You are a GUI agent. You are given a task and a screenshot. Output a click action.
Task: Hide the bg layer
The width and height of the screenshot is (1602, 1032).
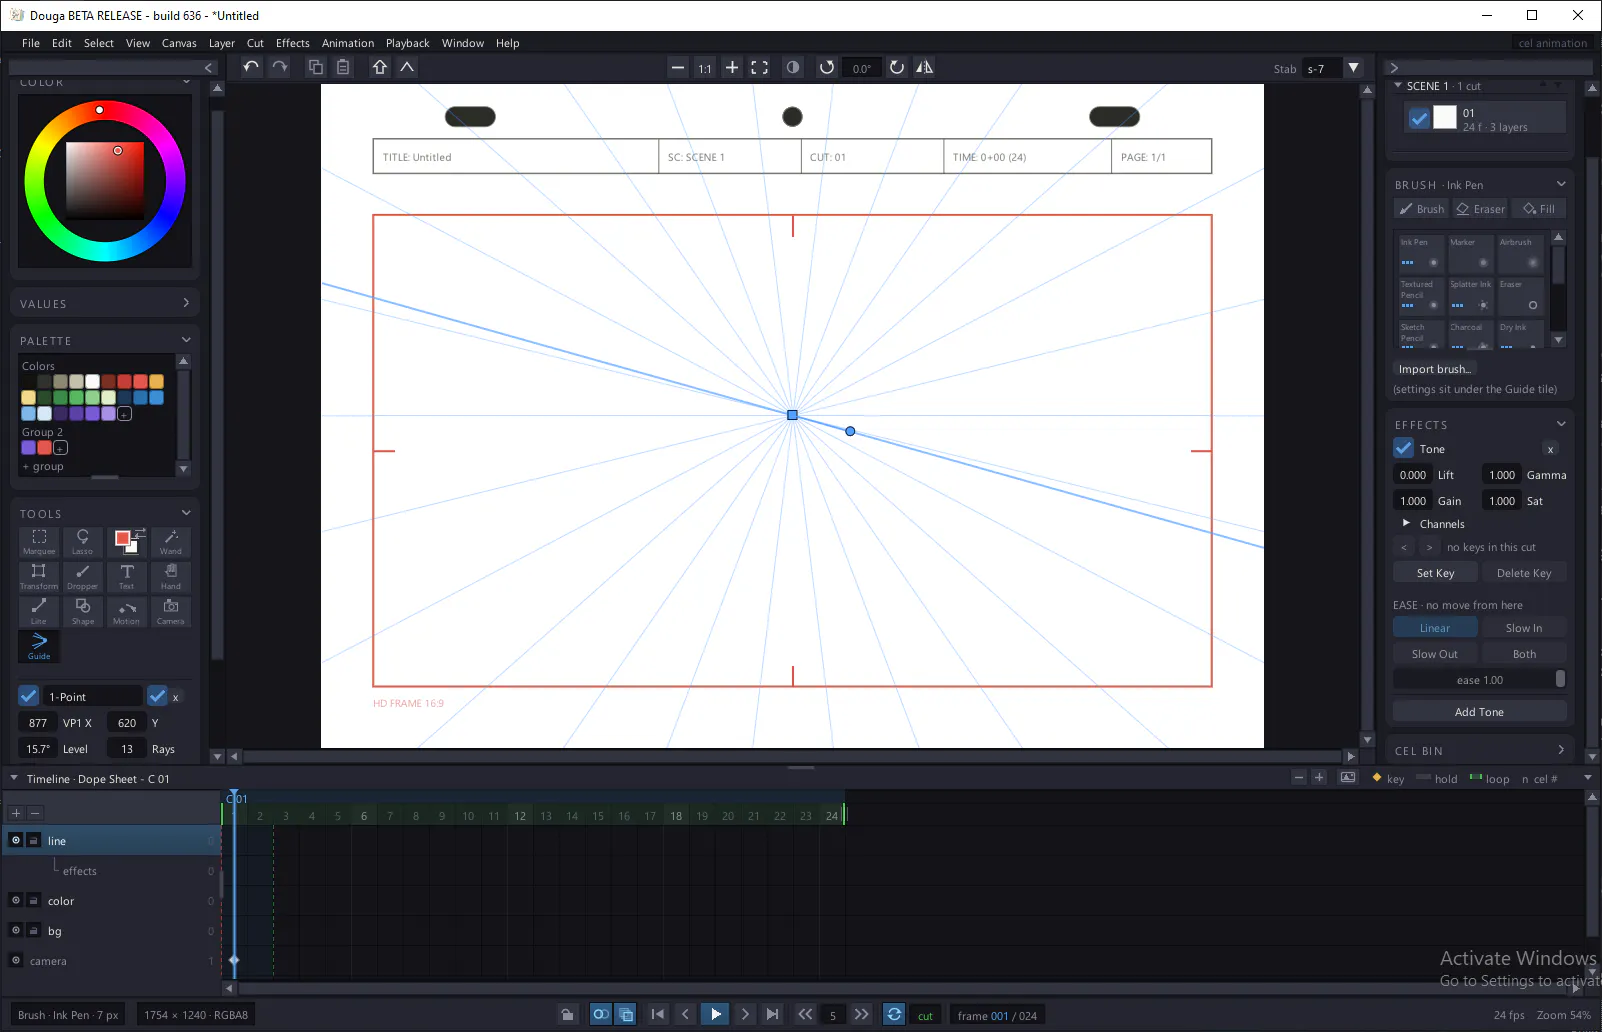(x=16, y=930)
